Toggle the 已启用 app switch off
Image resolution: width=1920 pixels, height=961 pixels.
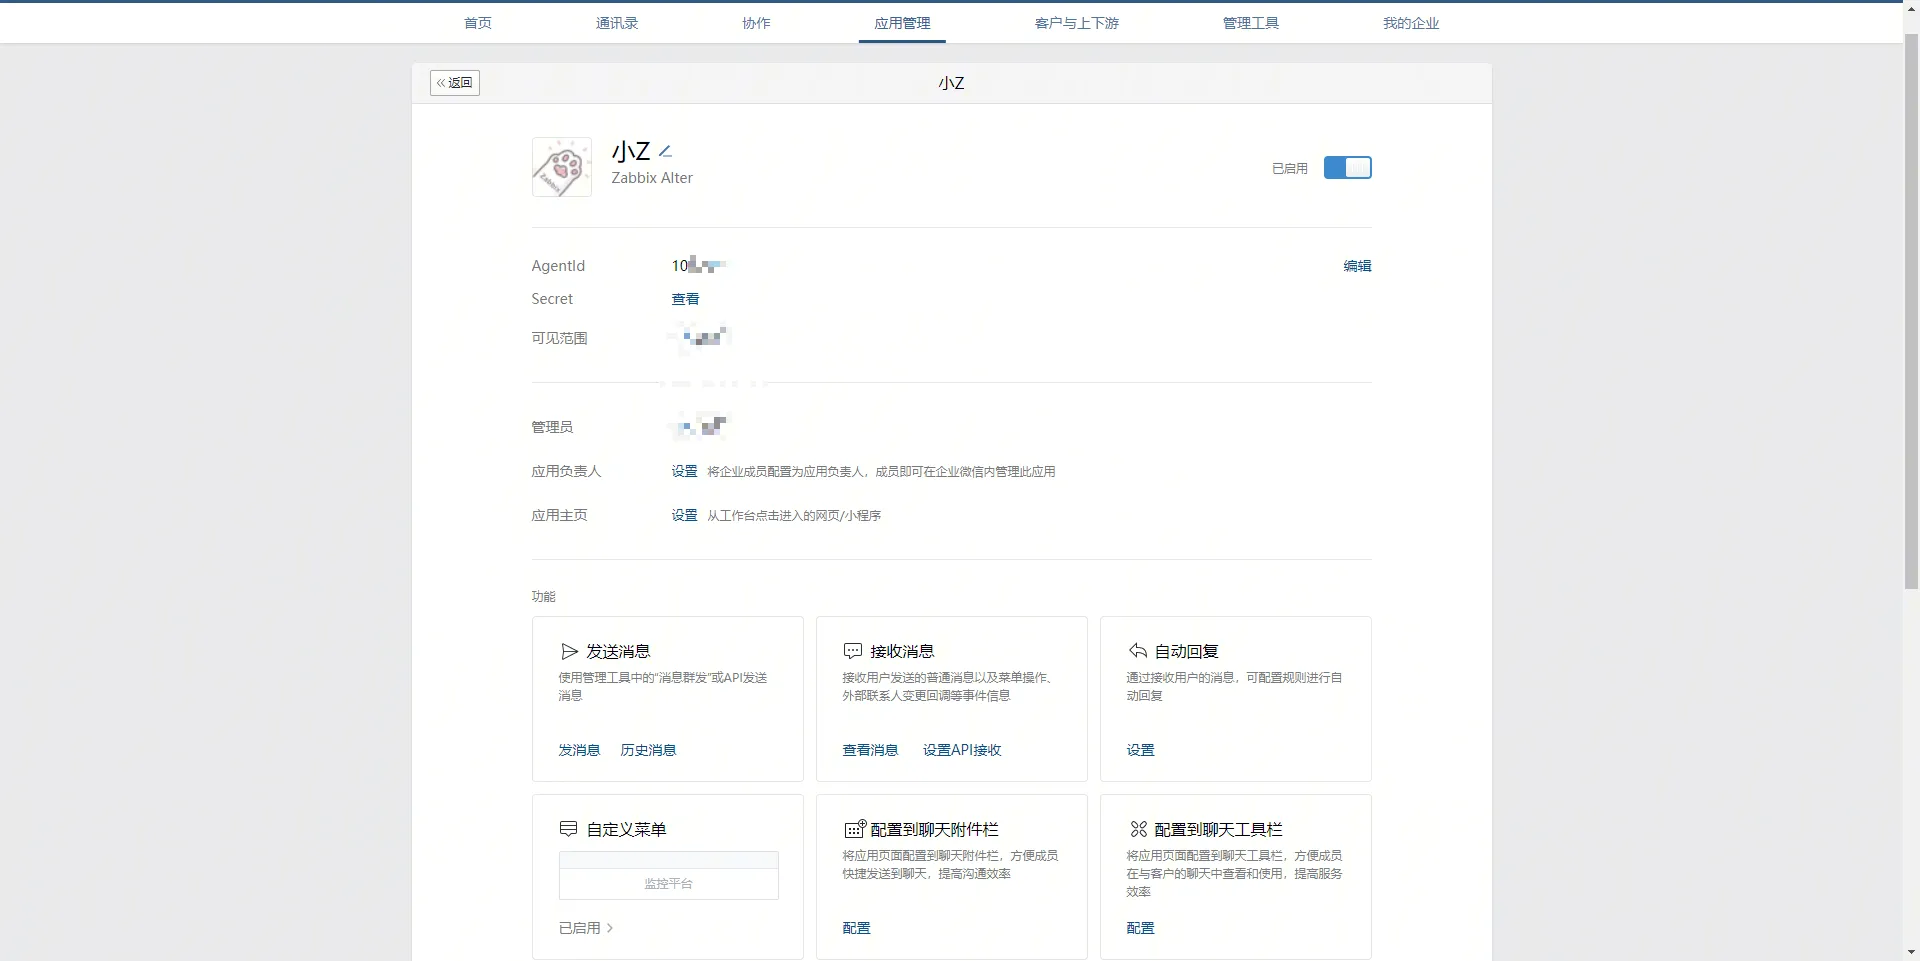pos(1347,168)
